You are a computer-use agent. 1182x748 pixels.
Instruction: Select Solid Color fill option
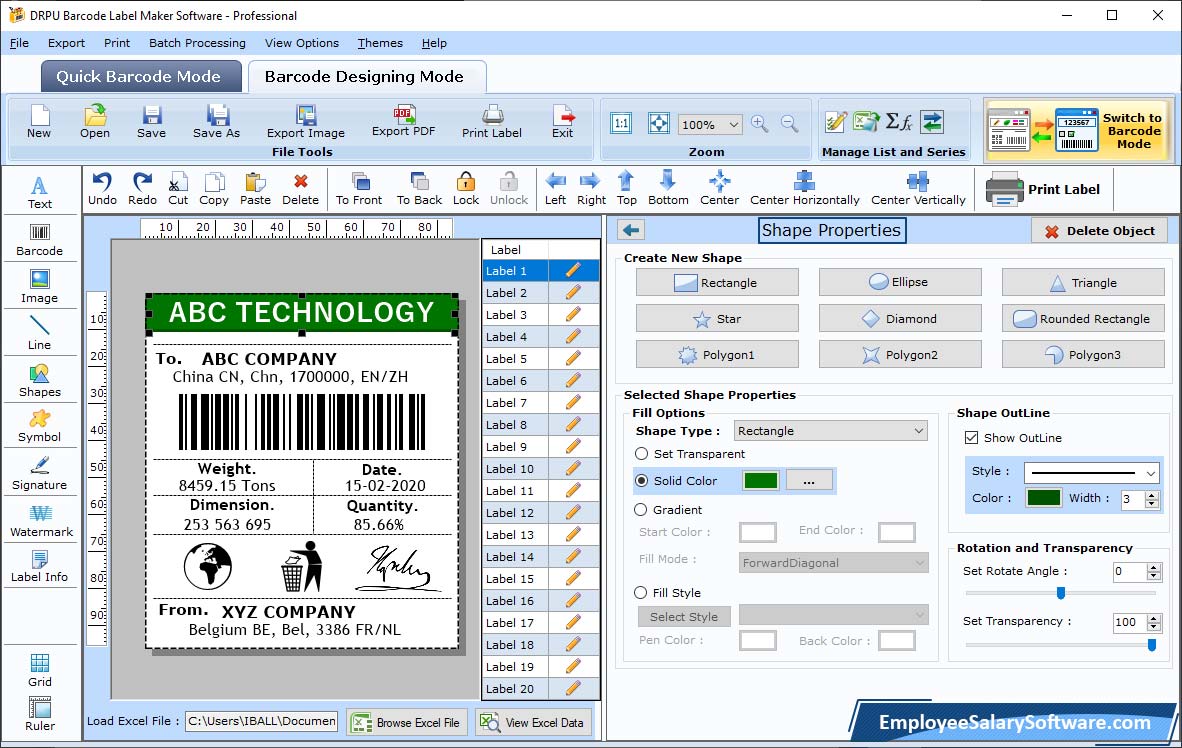[x=642, y=480]
